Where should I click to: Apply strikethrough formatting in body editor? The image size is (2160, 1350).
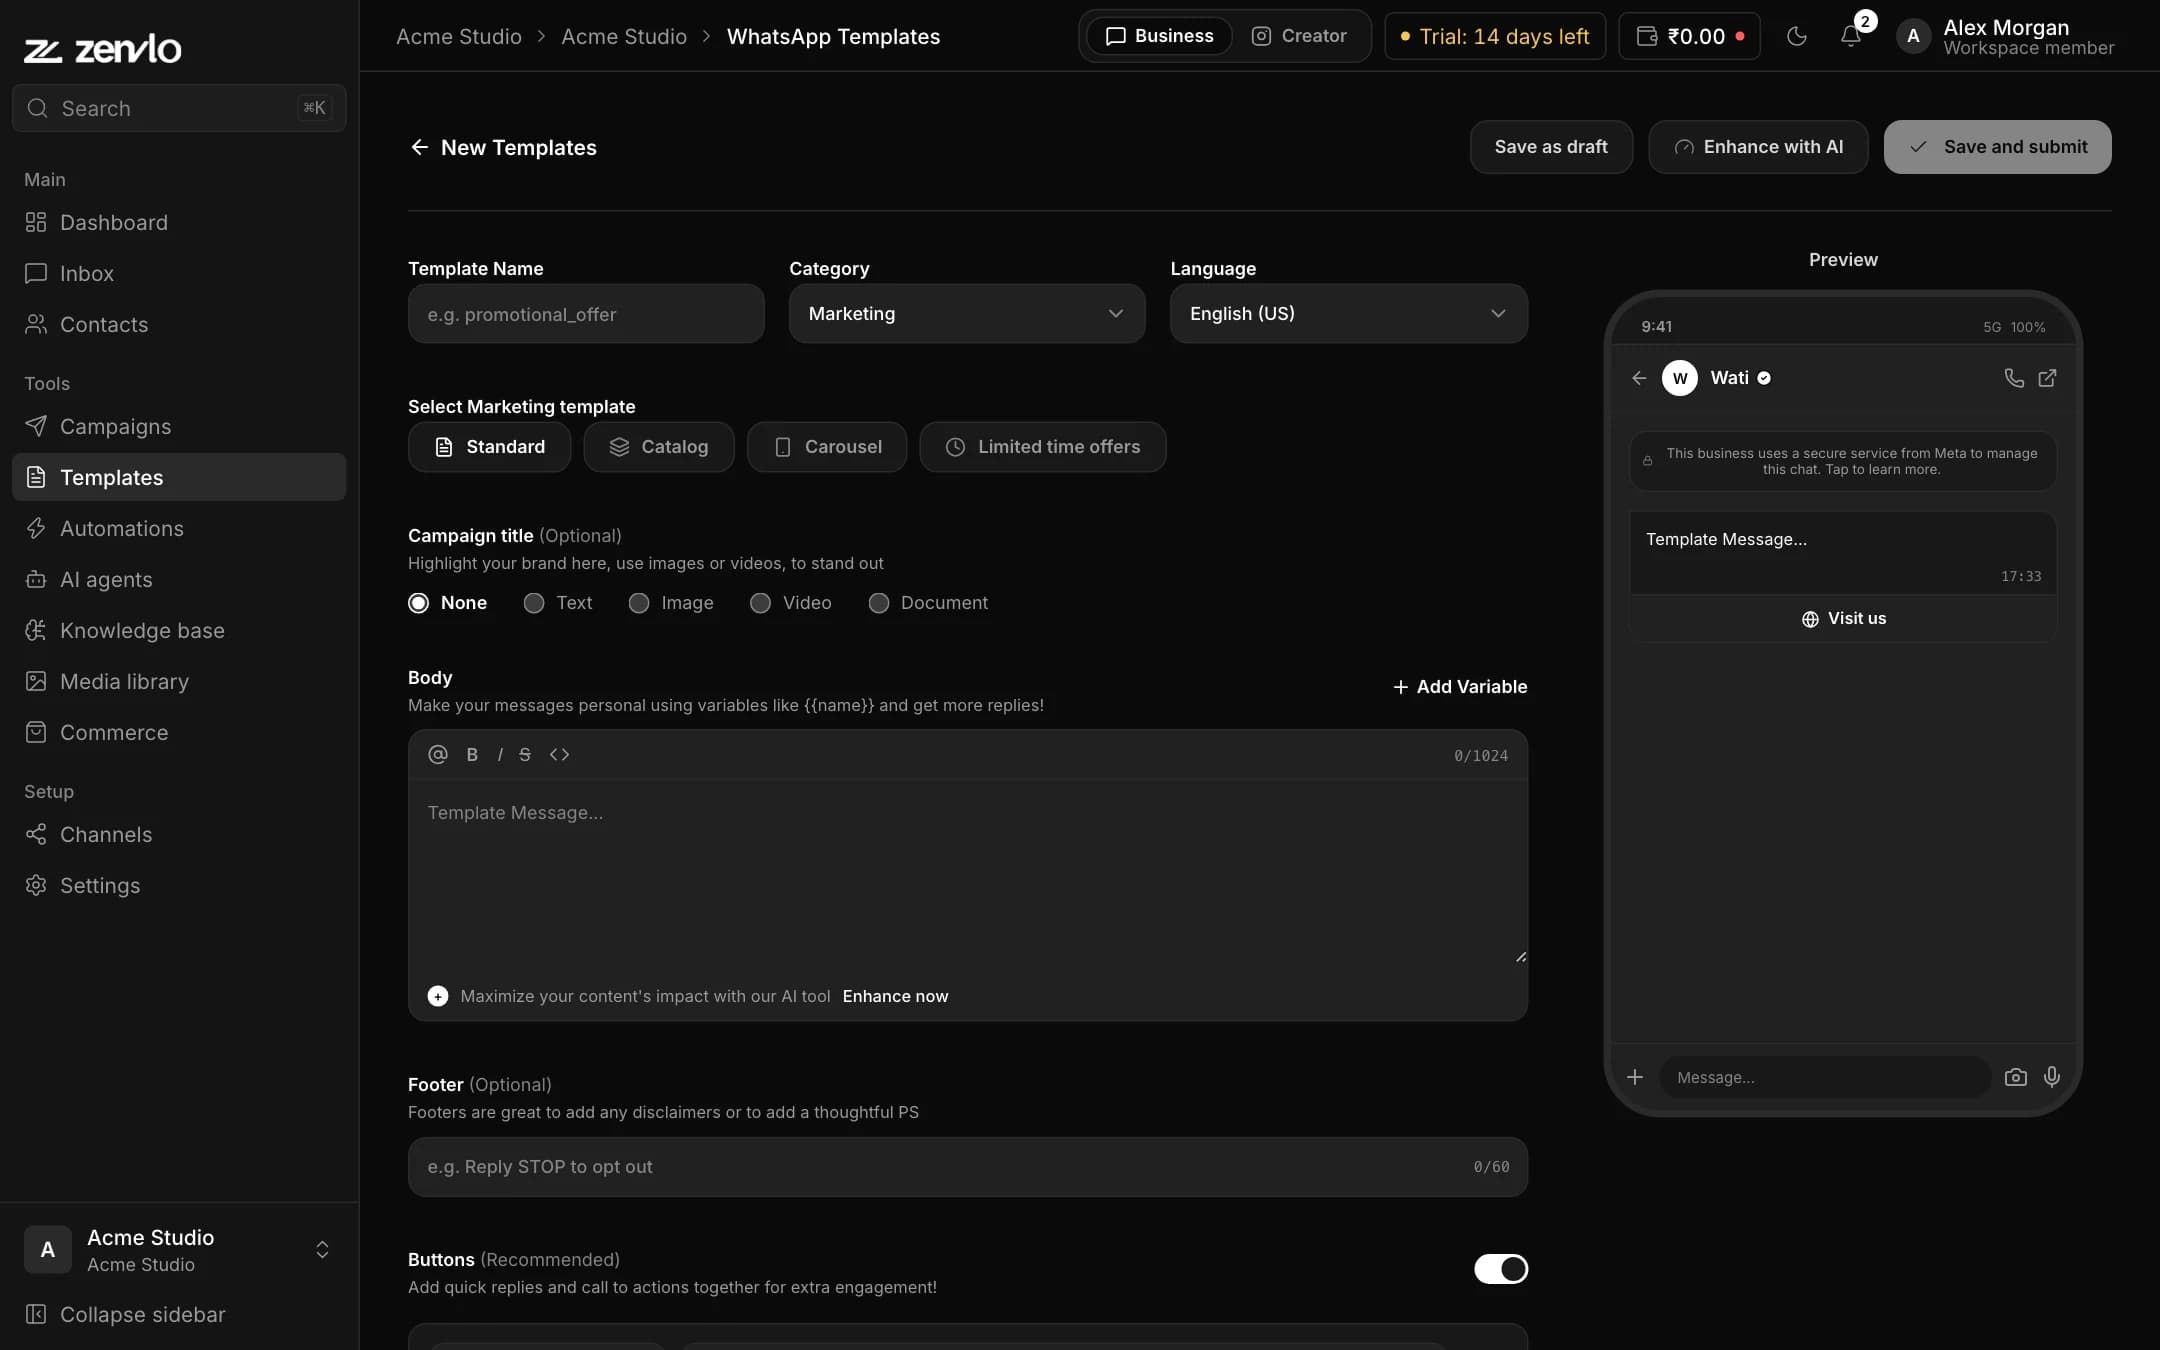point(525,754)
